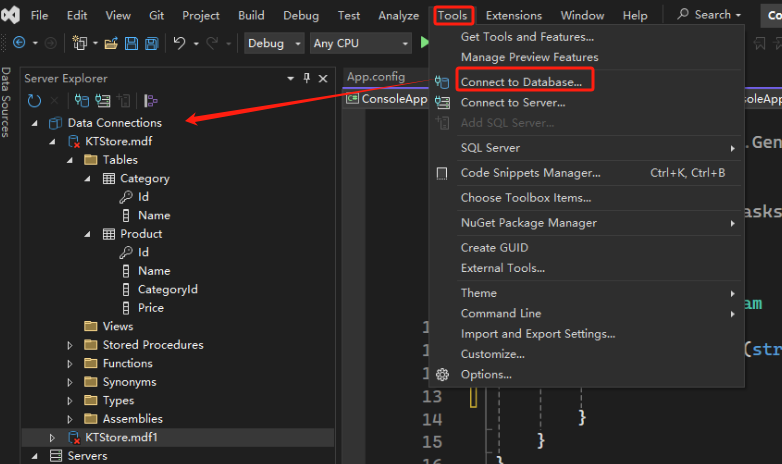
Task: Refresh the Server Explorer tree
Action: click(34, 101)
